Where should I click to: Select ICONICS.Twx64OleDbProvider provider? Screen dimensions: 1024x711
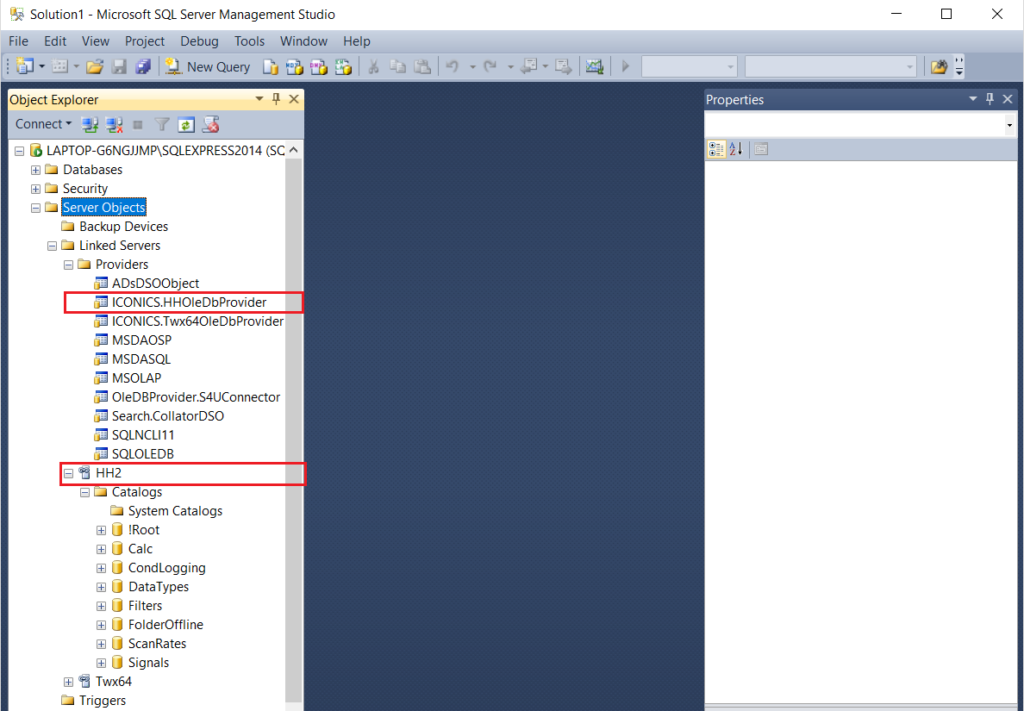pos(197,321)
